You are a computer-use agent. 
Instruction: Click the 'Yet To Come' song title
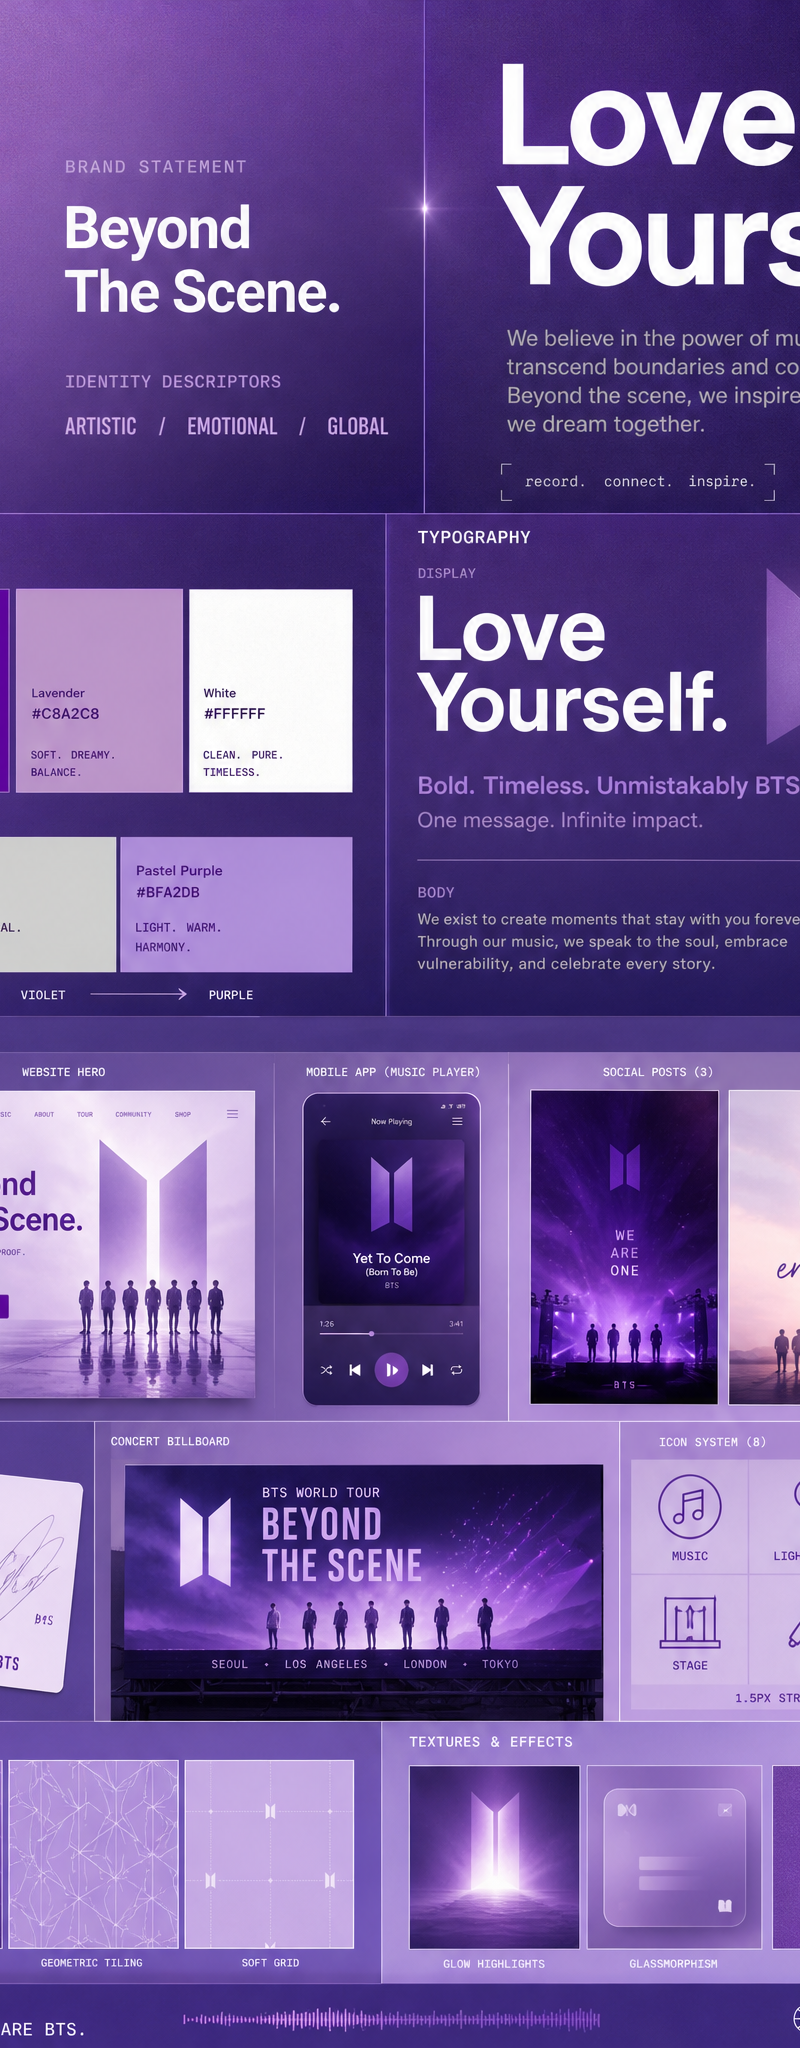(x=391, y=1258)
